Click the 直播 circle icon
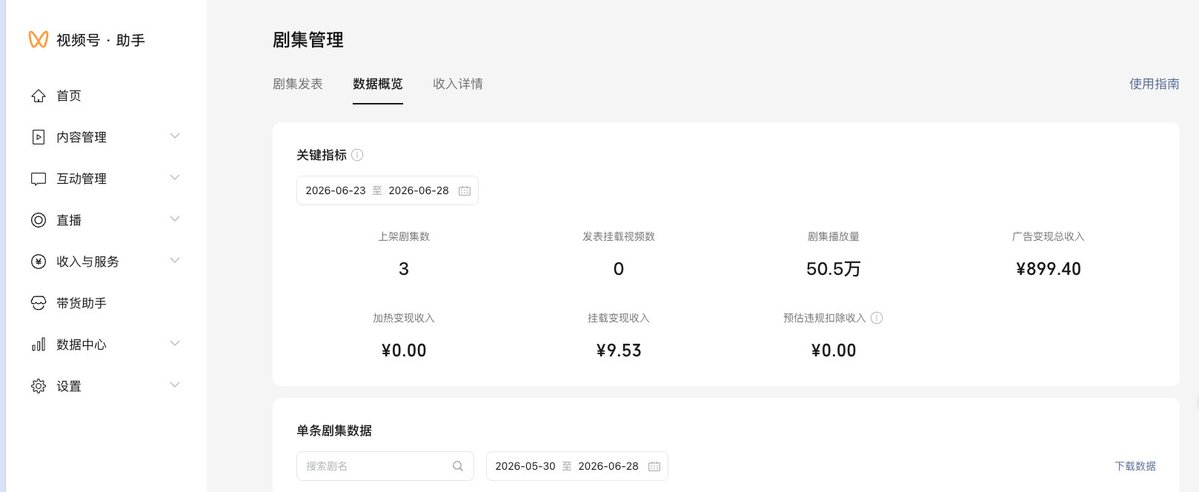The width and height of the screenshot is (1199, 492). tap(38, 220)
